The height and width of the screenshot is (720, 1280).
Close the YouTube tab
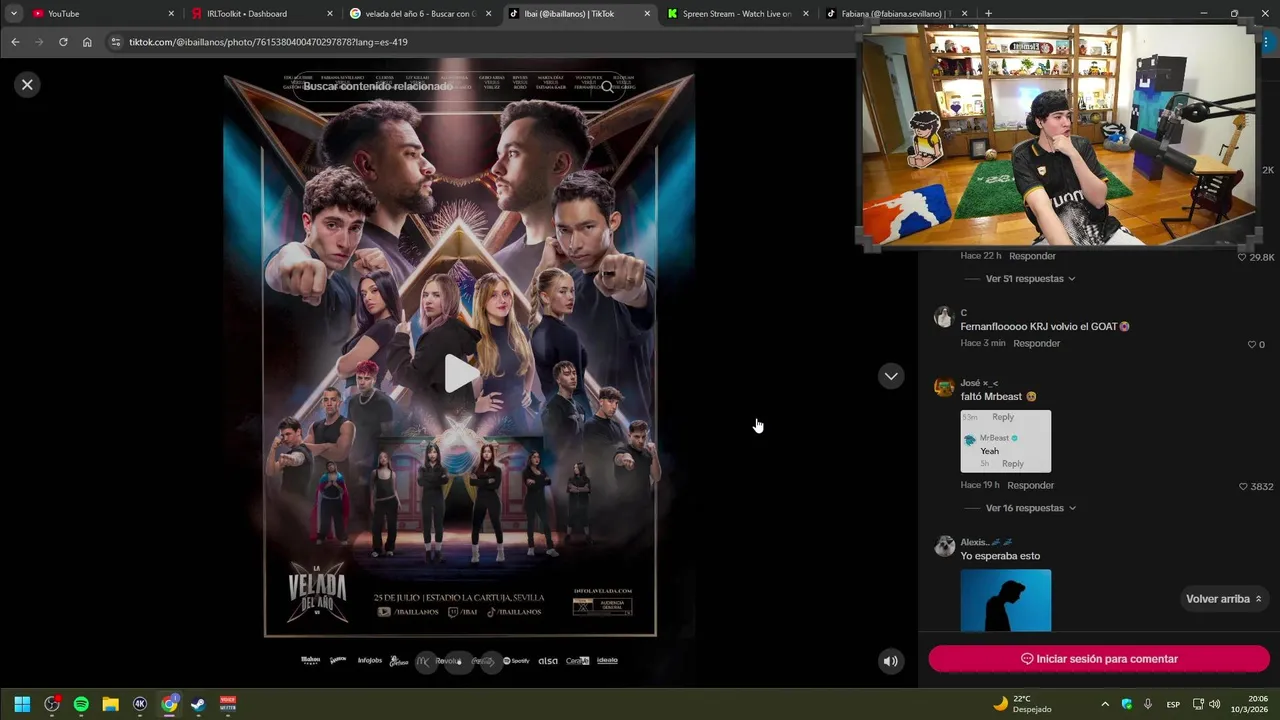tap(171, 14)
